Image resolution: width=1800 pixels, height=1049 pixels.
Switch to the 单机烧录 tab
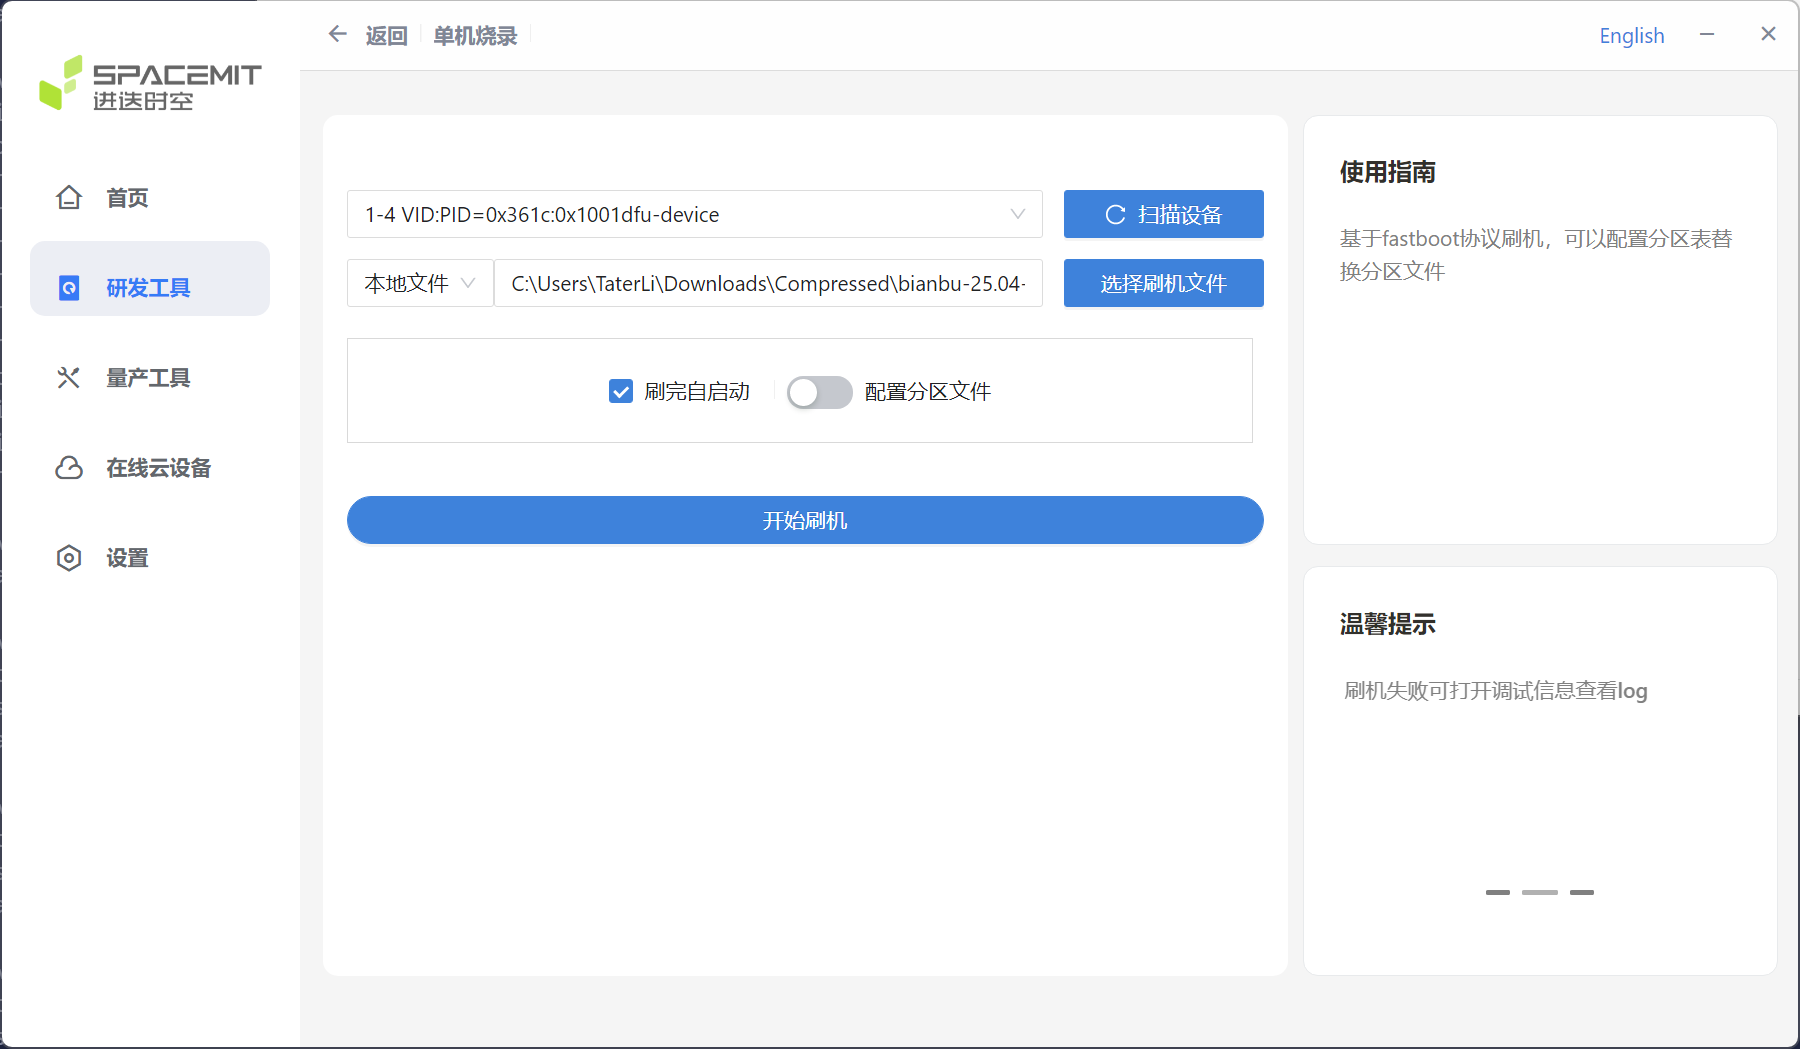(x=474, y=34)
